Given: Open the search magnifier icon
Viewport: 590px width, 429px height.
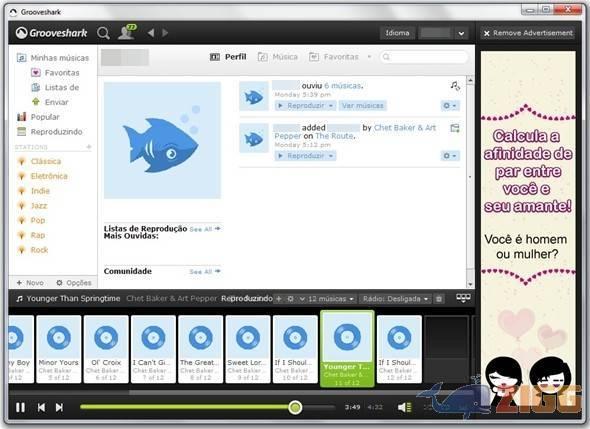Looking at the screenshot, I should coord(103,33).
